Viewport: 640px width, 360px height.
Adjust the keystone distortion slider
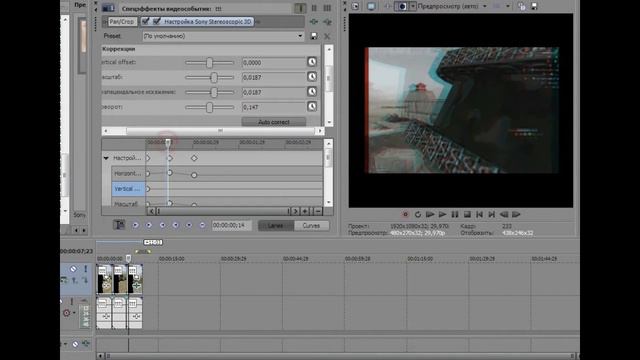click(209, 92)
